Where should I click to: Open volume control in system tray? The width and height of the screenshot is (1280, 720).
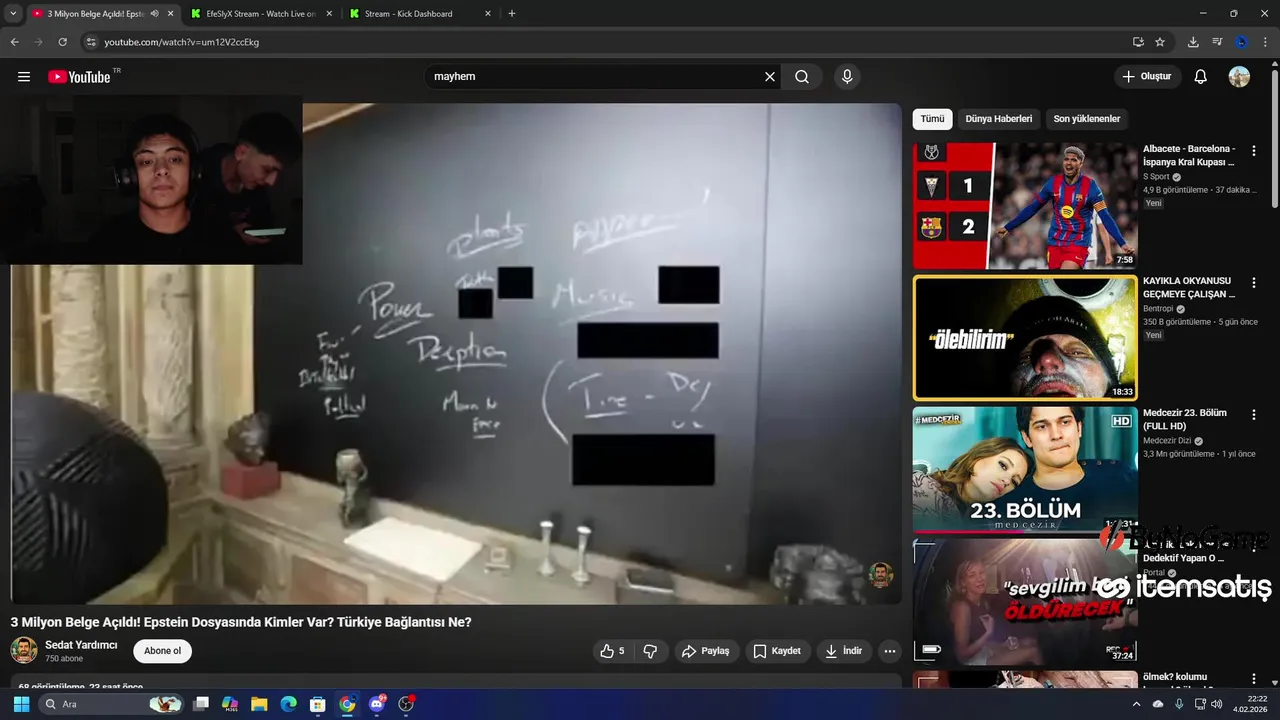pyautogui.click(x=1216, y=704)
